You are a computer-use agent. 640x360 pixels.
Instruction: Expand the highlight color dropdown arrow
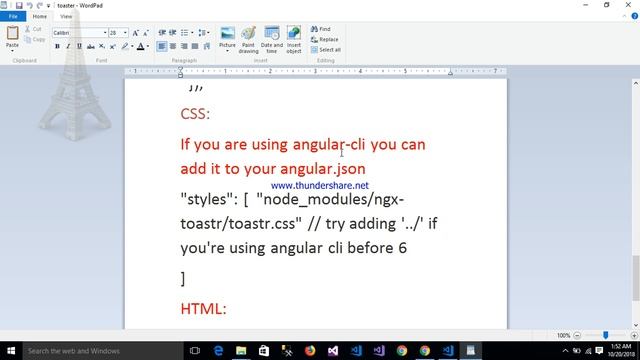[132, 47]
